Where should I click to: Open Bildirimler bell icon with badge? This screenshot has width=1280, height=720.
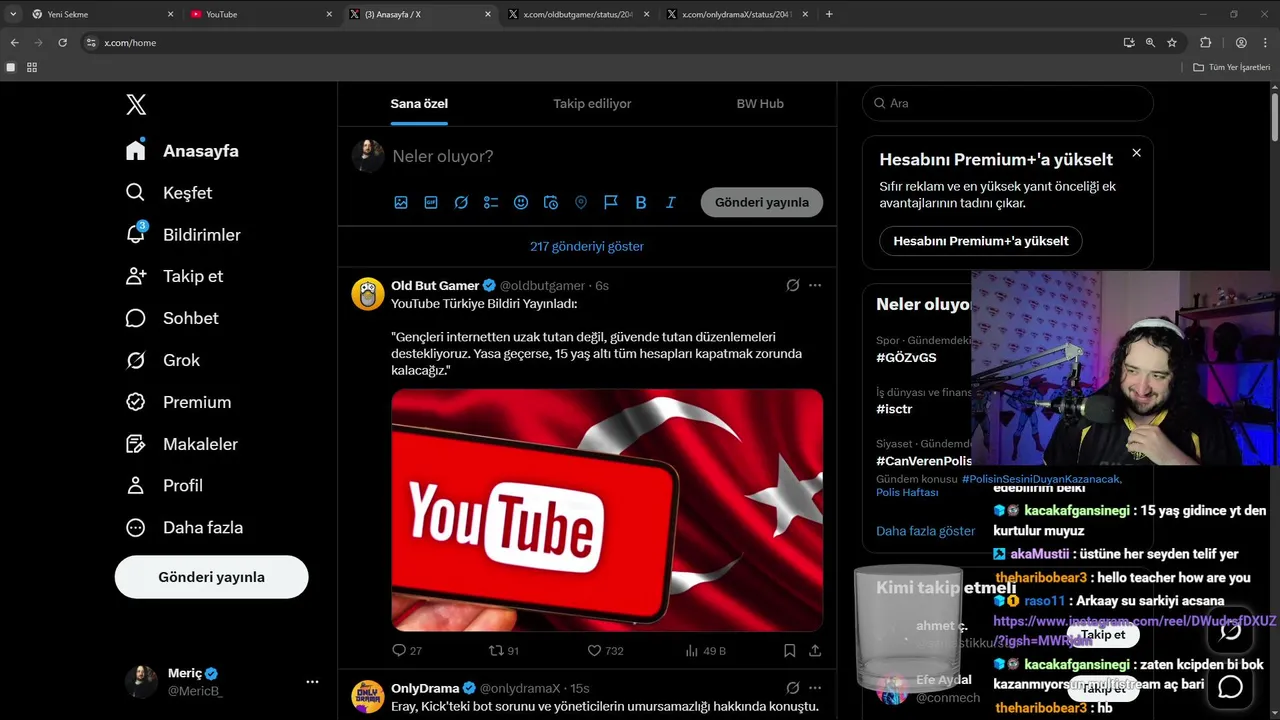tap(136, 234)
